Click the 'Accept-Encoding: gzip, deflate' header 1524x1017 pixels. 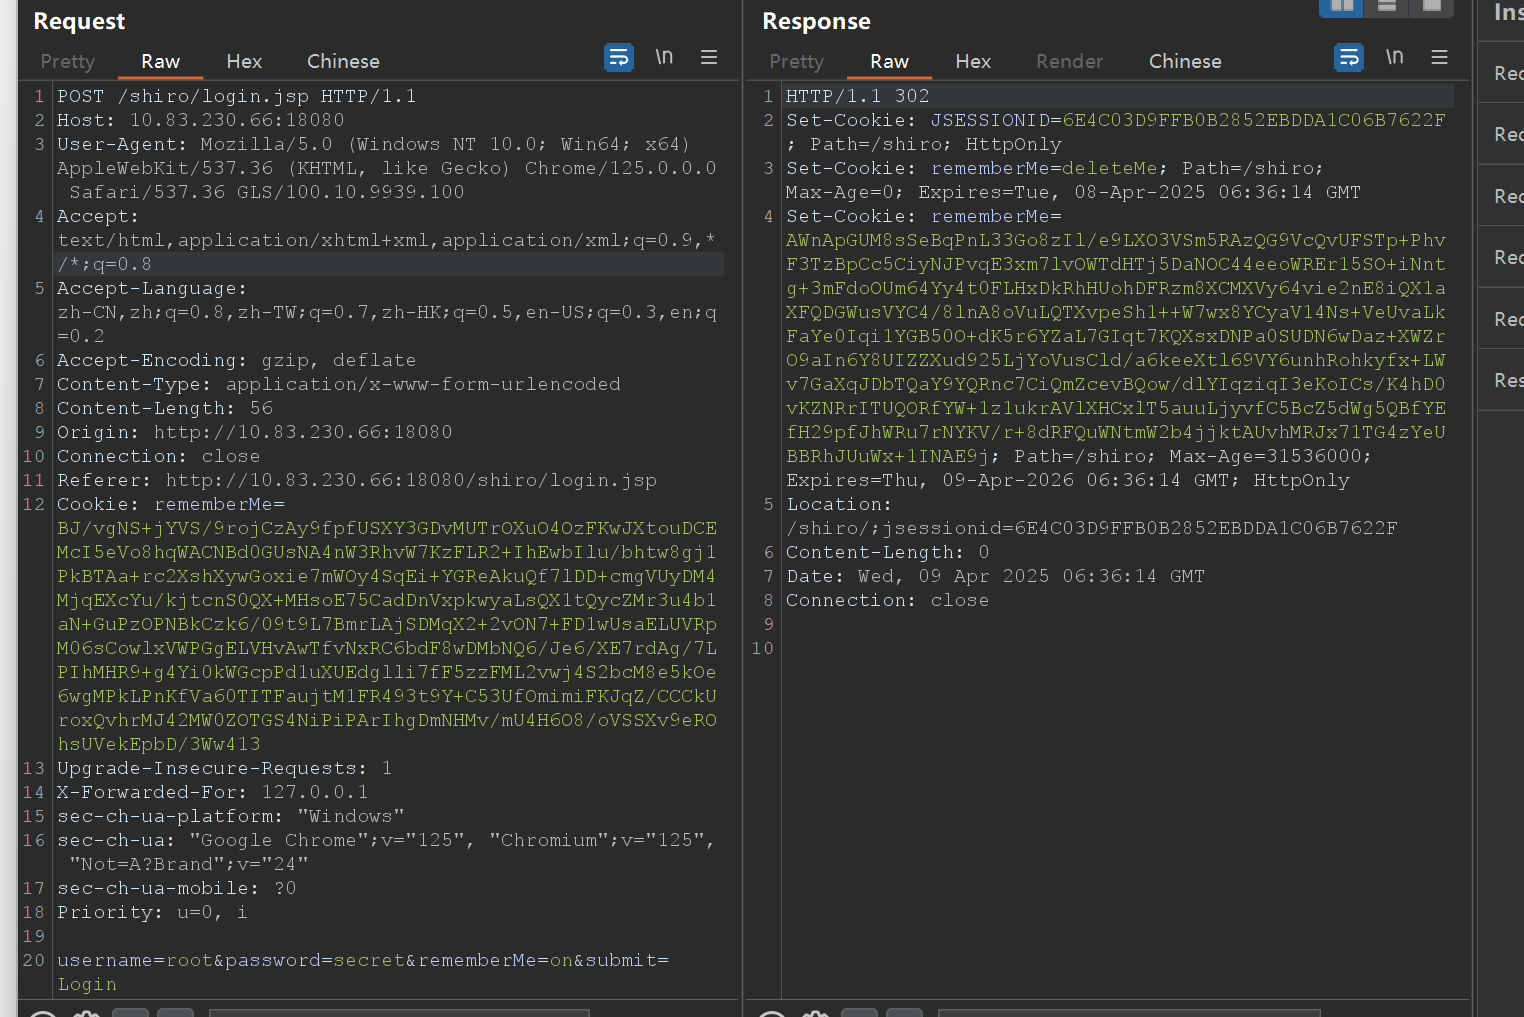point(237,360)
